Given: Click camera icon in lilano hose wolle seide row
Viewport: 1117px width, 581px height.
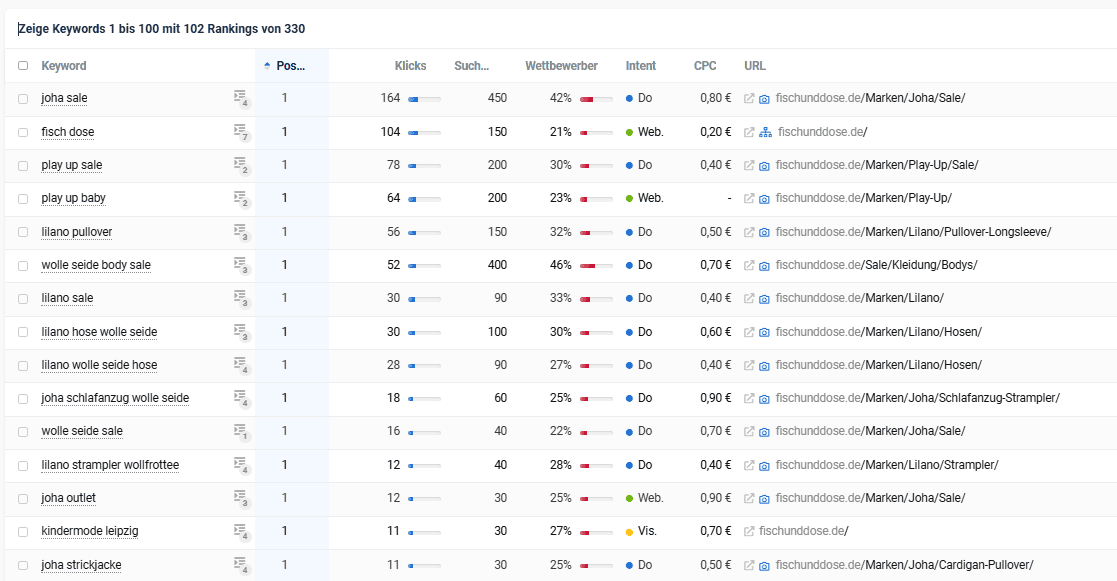Looking at the screenshot, I should click(x=764, y=332).
